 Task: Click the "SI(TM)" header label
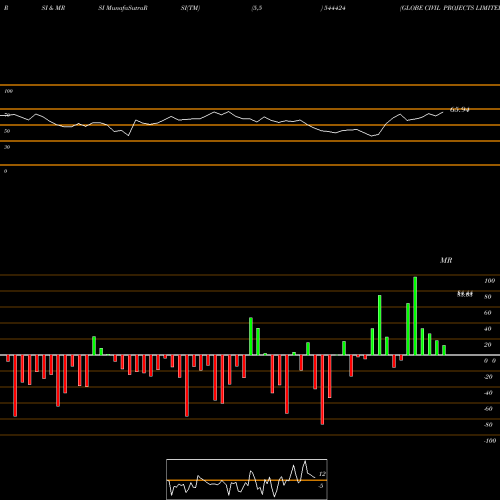[190, 8]
